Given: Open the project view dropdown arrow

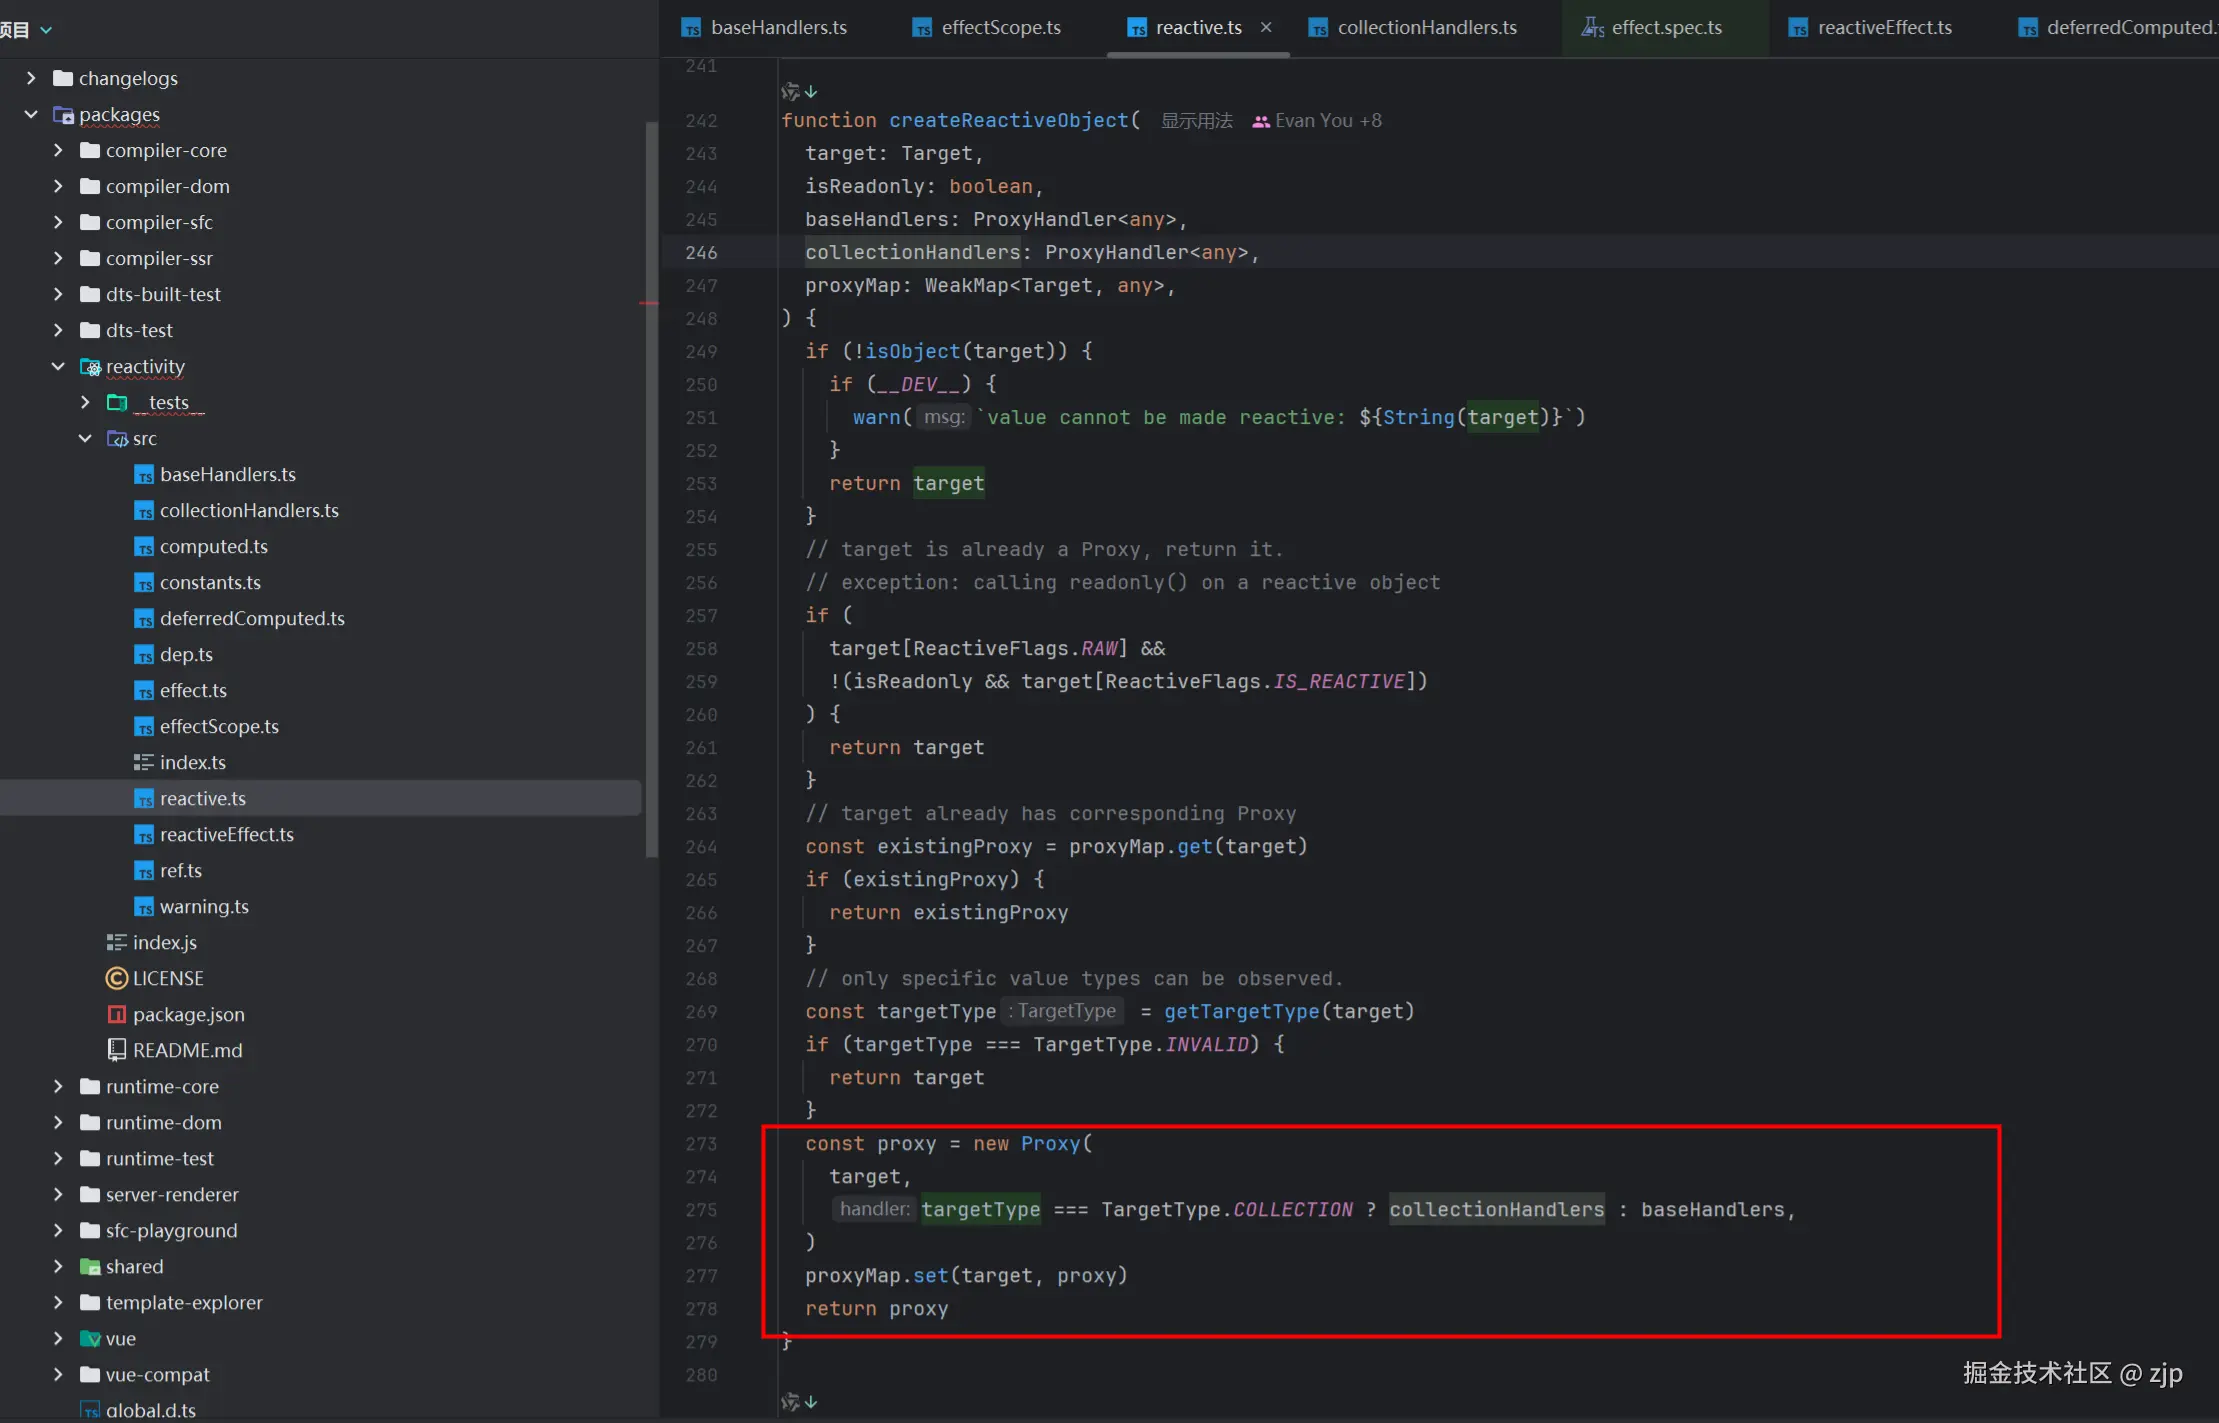Looking at the screenshot, I should pyautogui.click(x=46, y=30).
